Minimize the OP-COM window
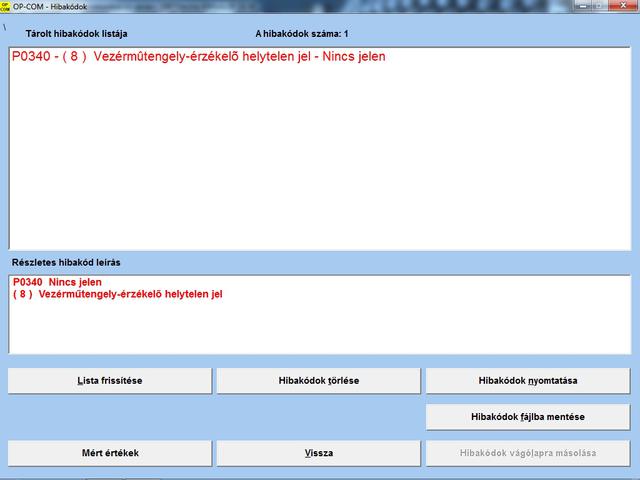This screenshot has height=480, width=640. pyautogui.click(x=584, y=5)
